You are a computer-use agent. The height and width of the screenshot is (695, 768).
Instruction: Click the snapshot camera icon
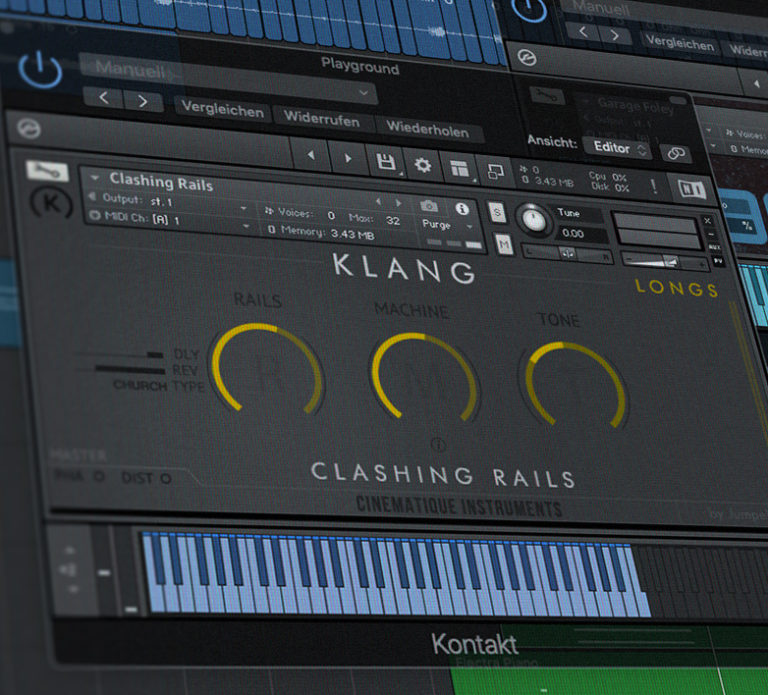click(x=429, y=206)
